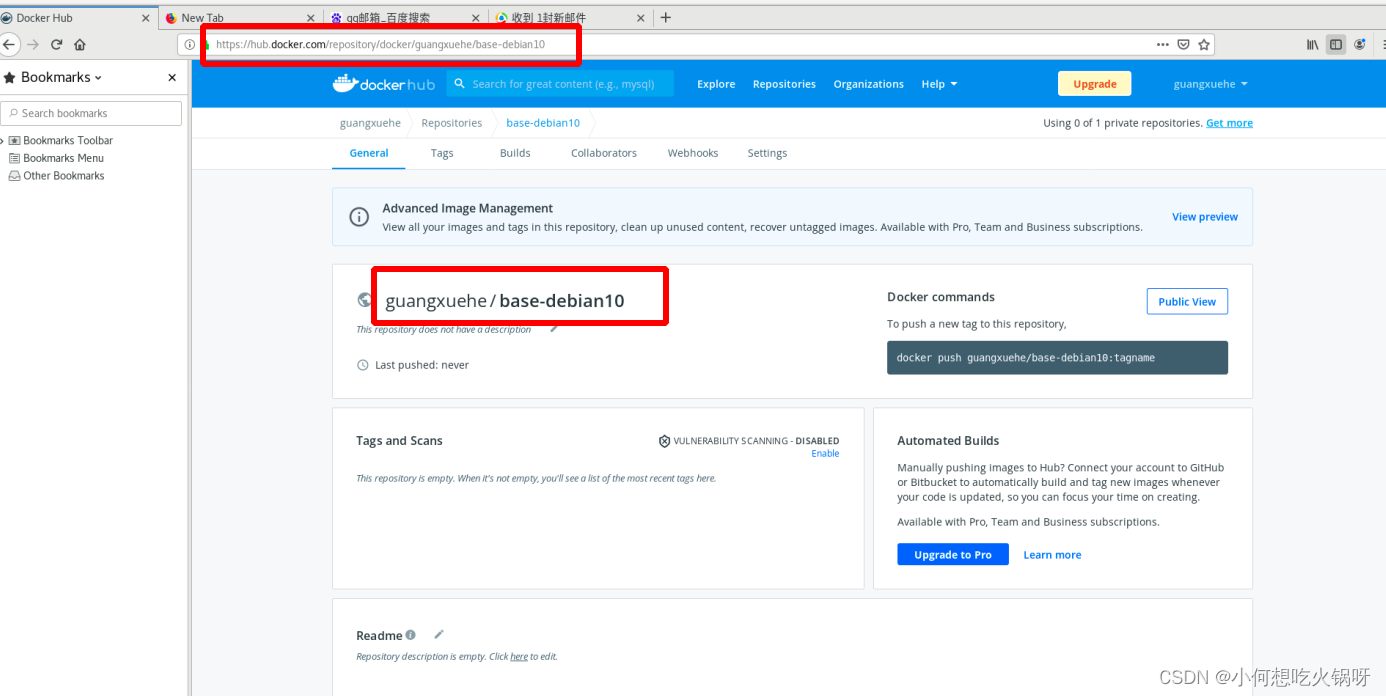Click the Advanced Image Management info icon
The image size is (1386, 696).
(x=359, y=217)
